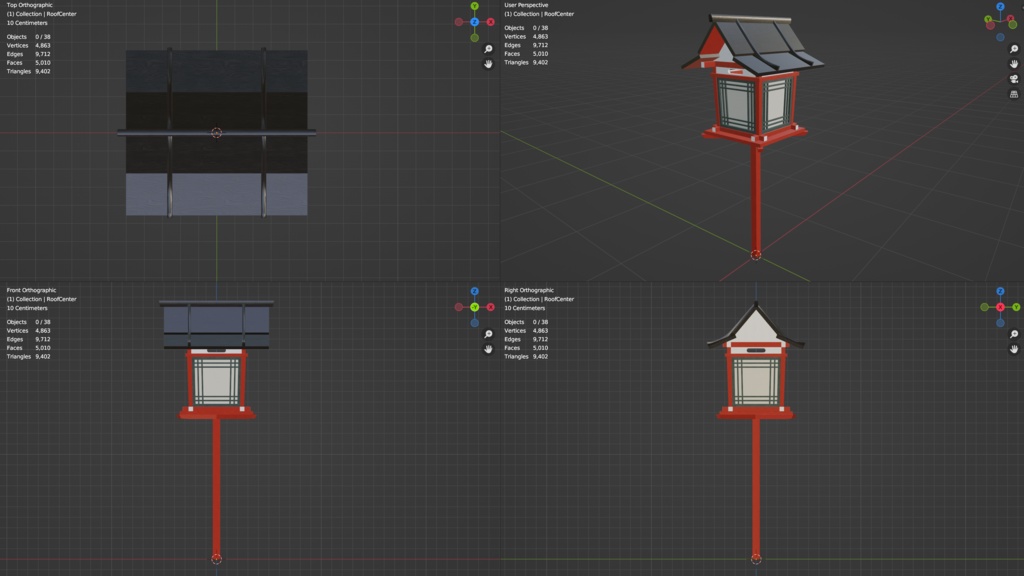Click the pan hand icon in Front Orthographic viewport

pyautogui.click(x=488, y=349)
